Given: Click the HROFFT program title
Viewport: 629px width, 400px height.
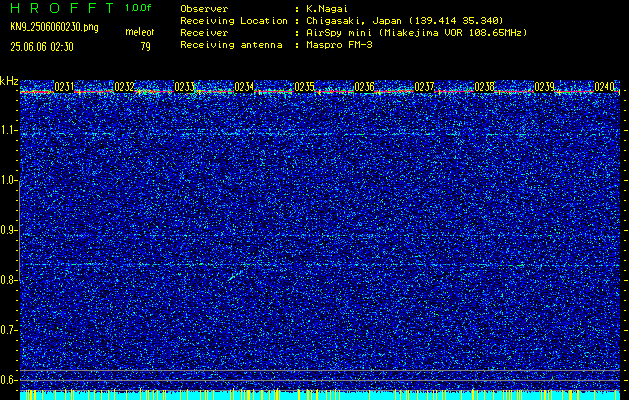Looking at the screenshot, I should tap(62, 8).
